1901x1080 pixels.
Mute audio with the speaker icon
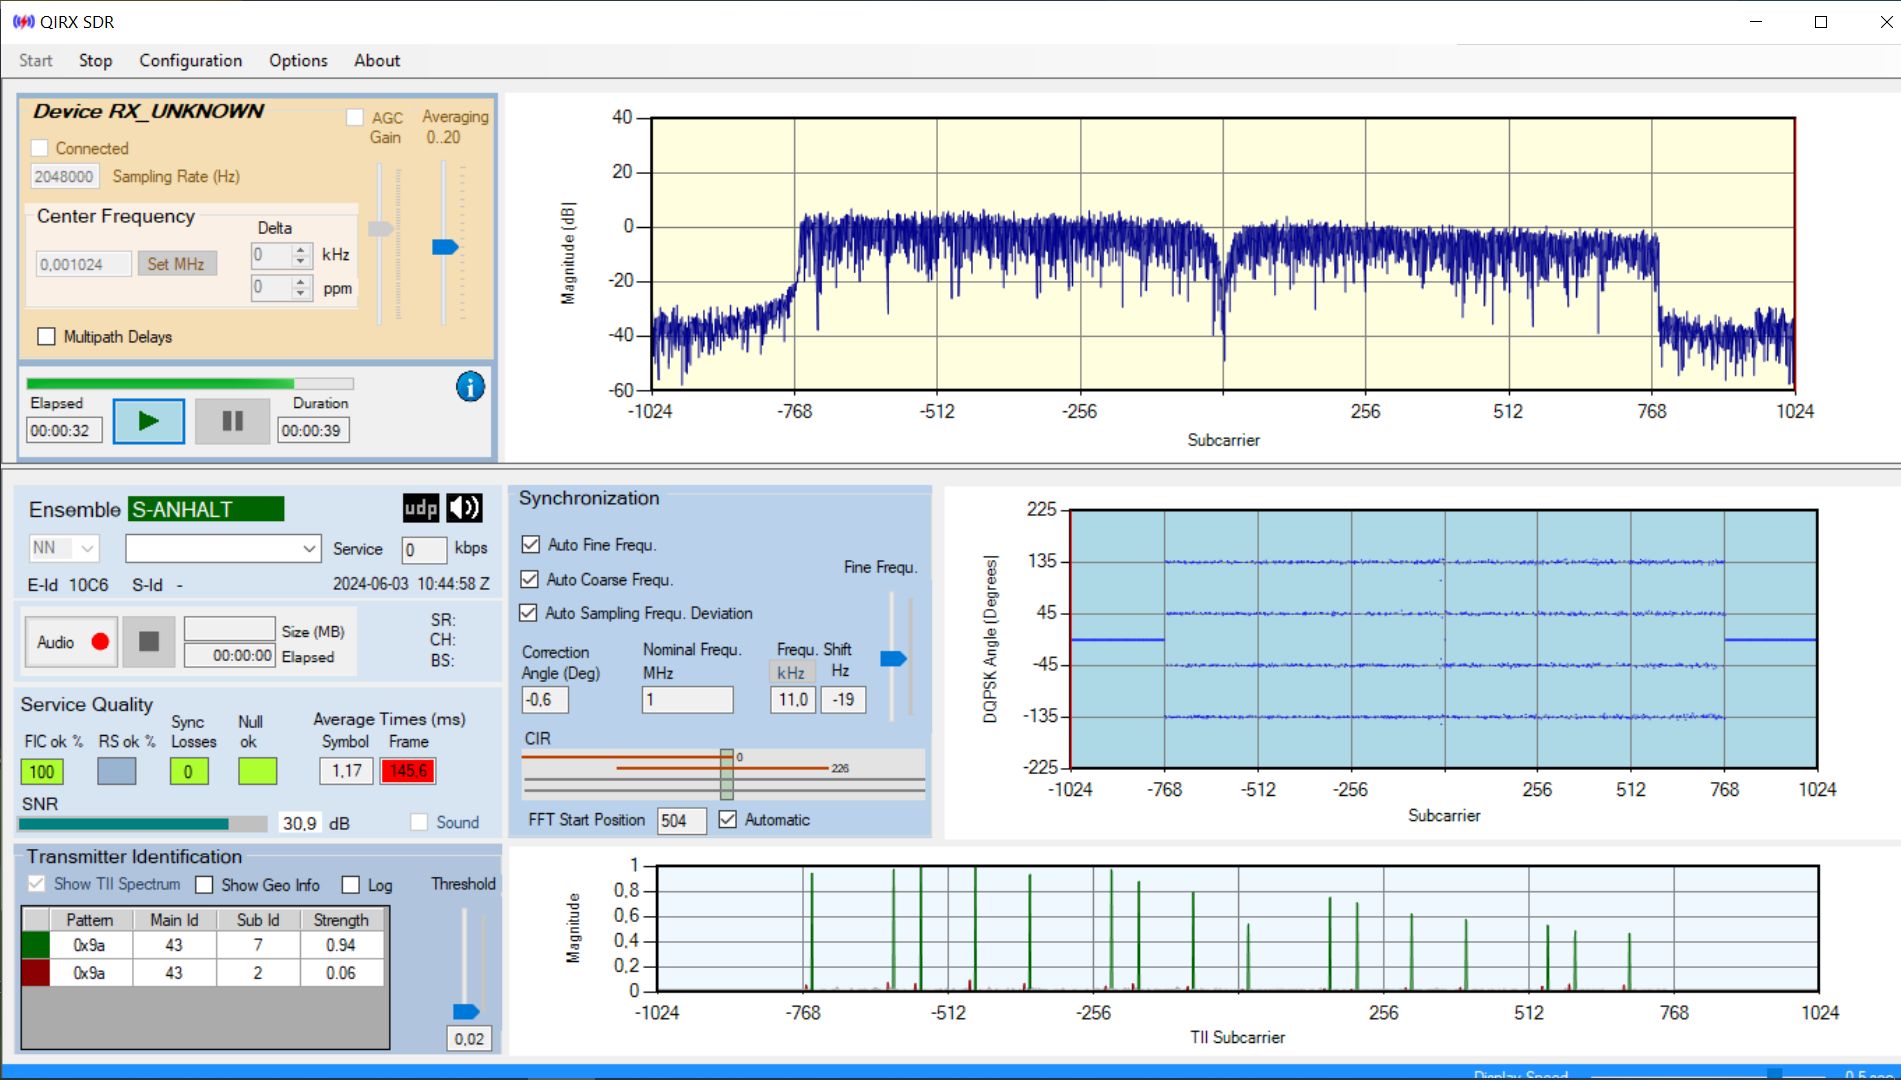click(464, 508)
